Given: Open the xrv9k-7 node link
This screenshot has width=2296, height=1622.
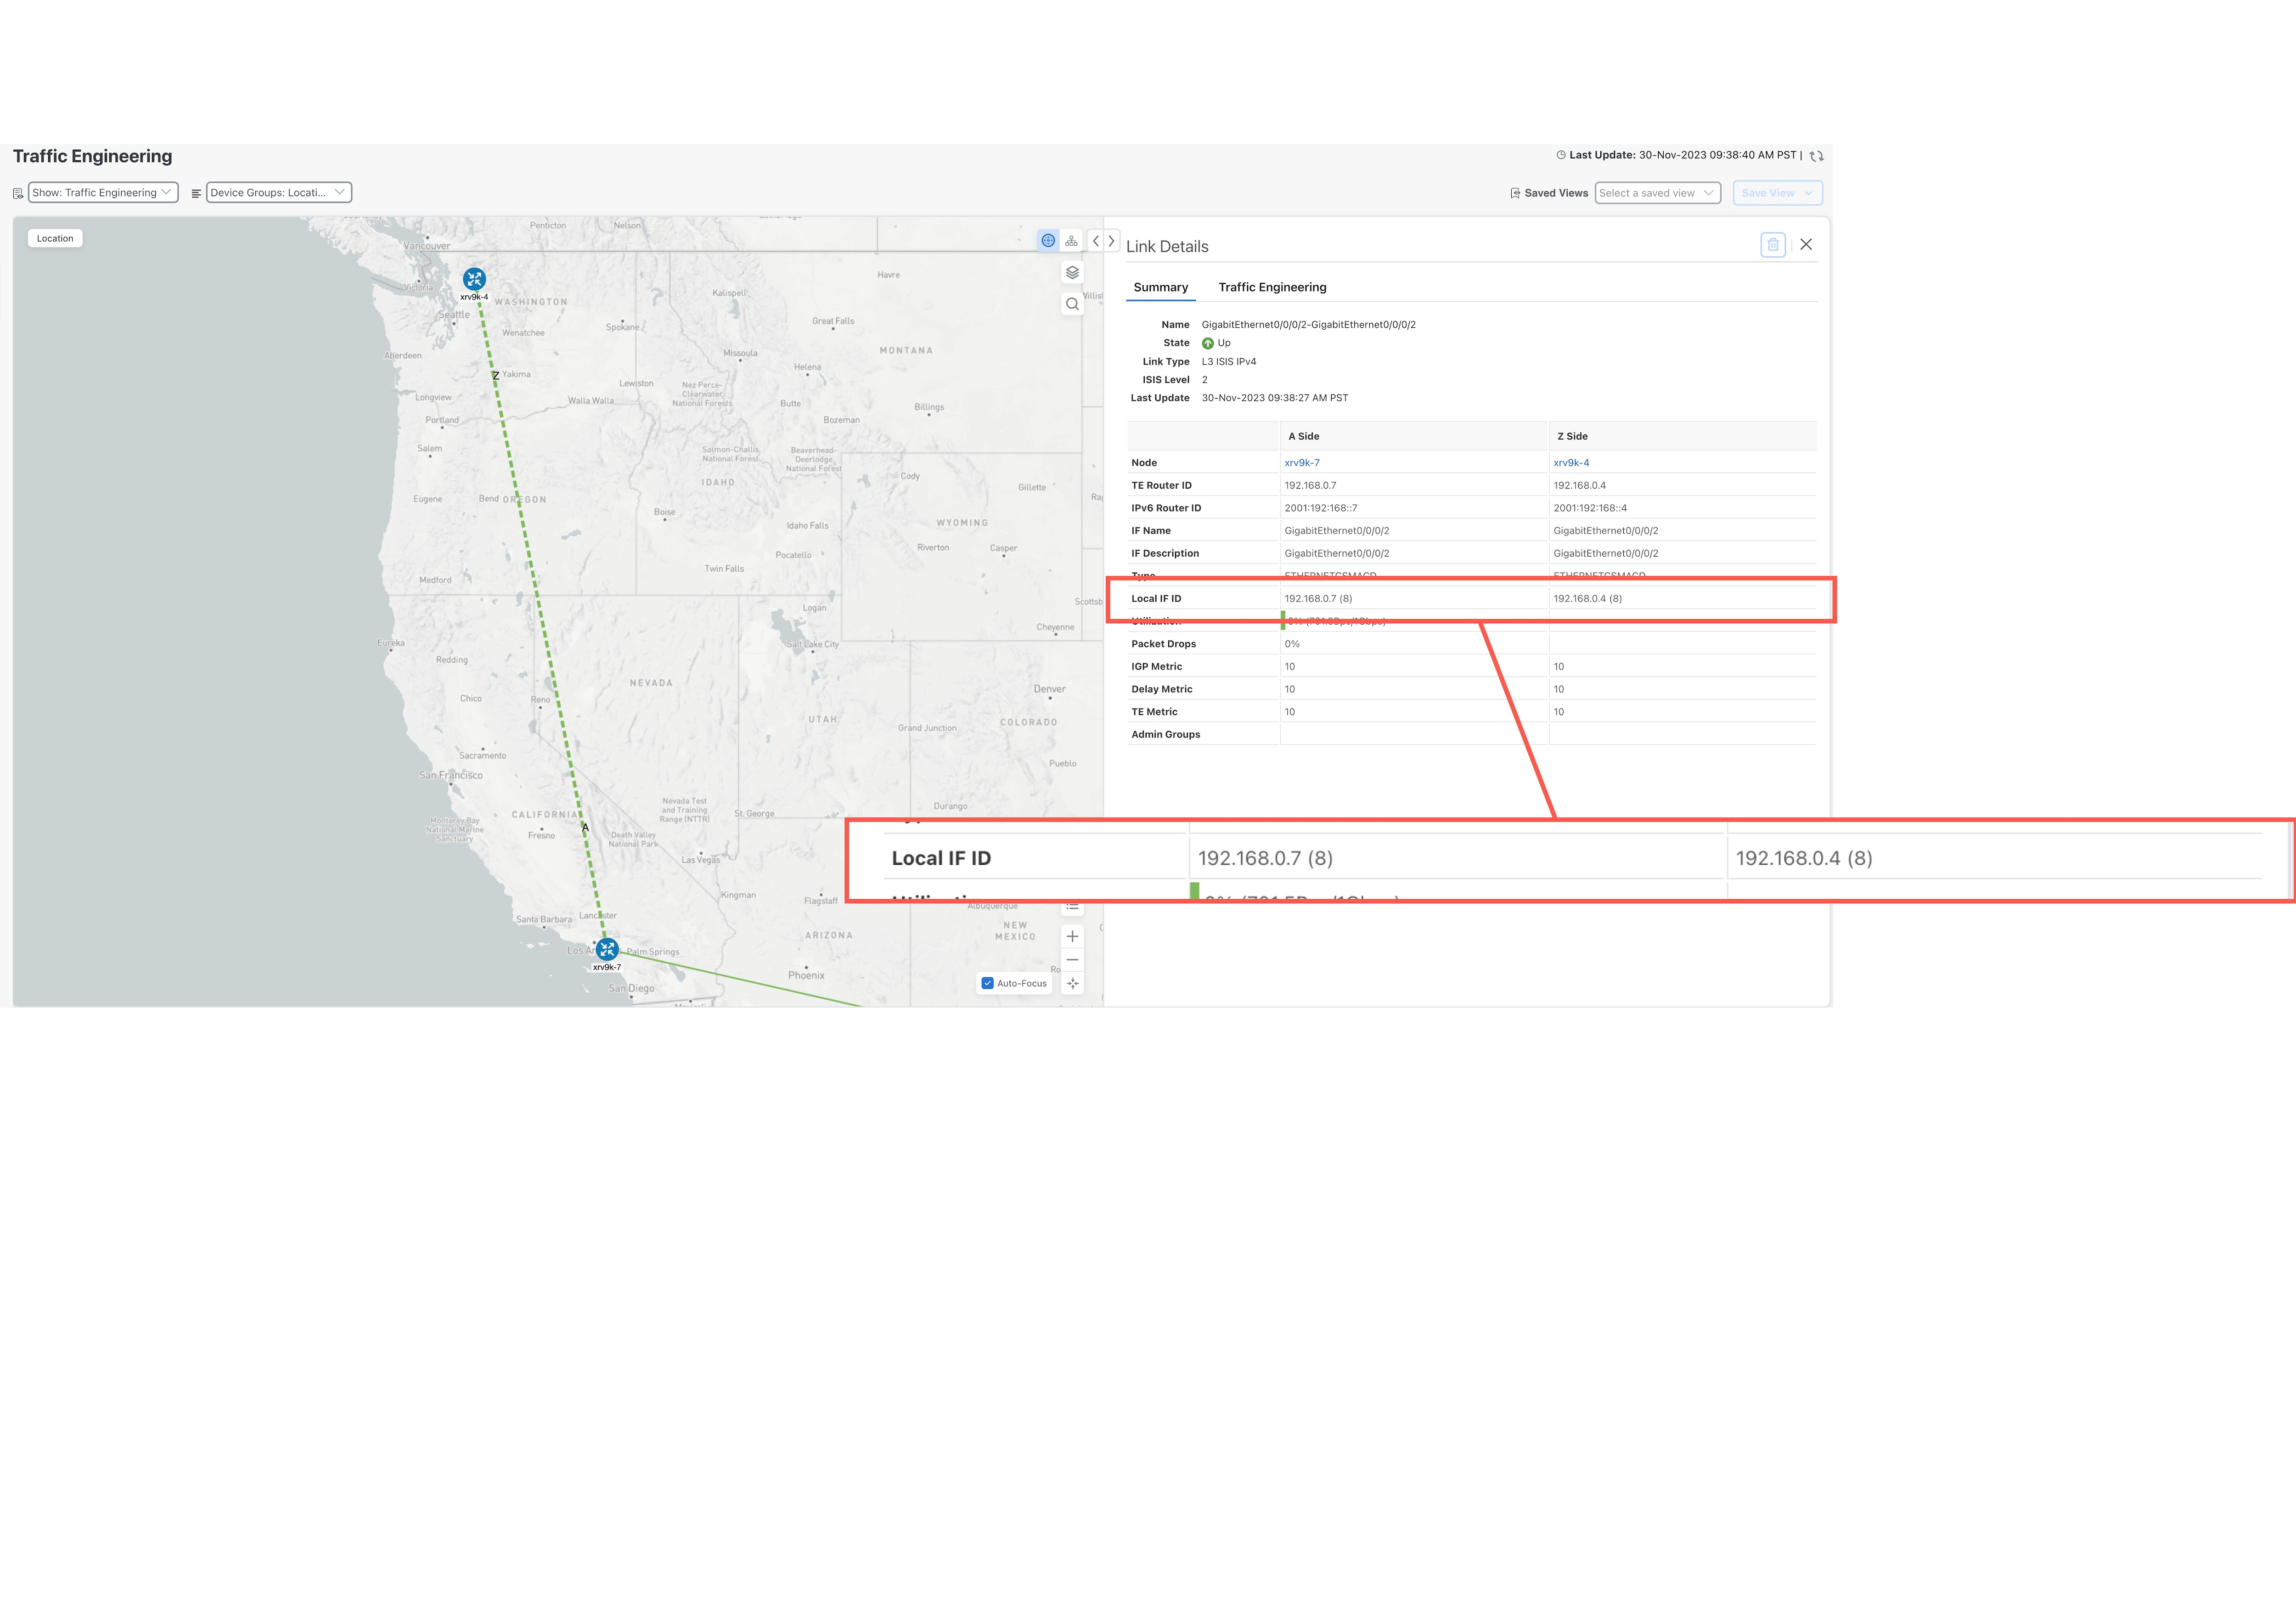Looking at the screenshot, I should point(1301,463).
